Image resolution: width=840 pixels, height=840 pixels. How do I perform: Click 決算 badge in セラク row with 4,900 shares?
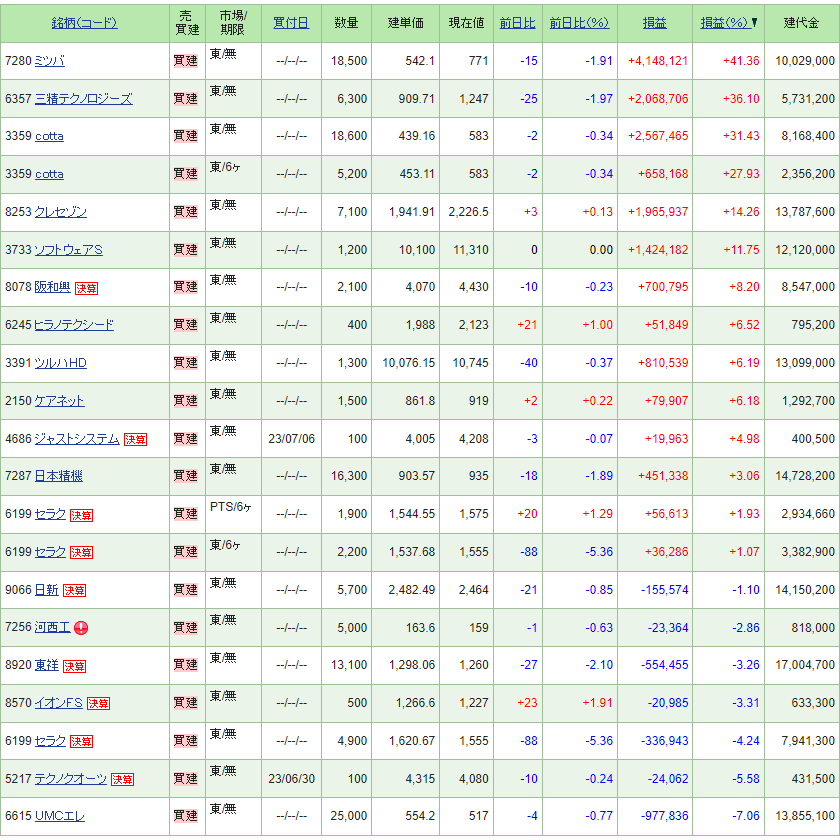tap(81, 741)
